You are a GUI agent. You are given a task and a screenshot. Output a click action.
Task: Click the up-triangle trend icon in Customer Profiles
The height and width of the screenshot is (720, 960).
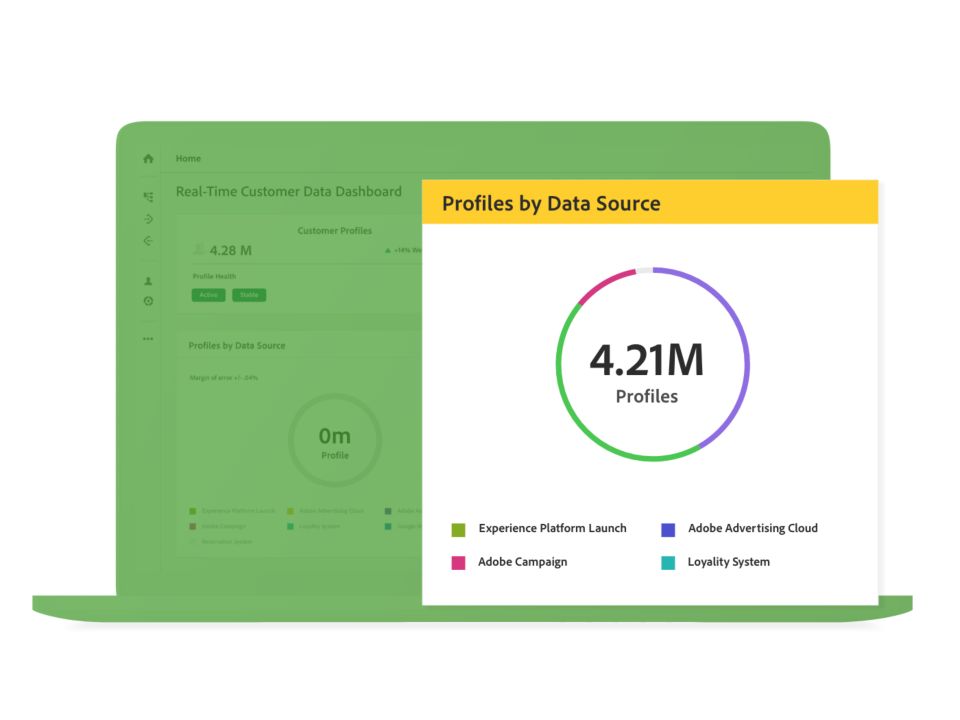tap(388, 250)
